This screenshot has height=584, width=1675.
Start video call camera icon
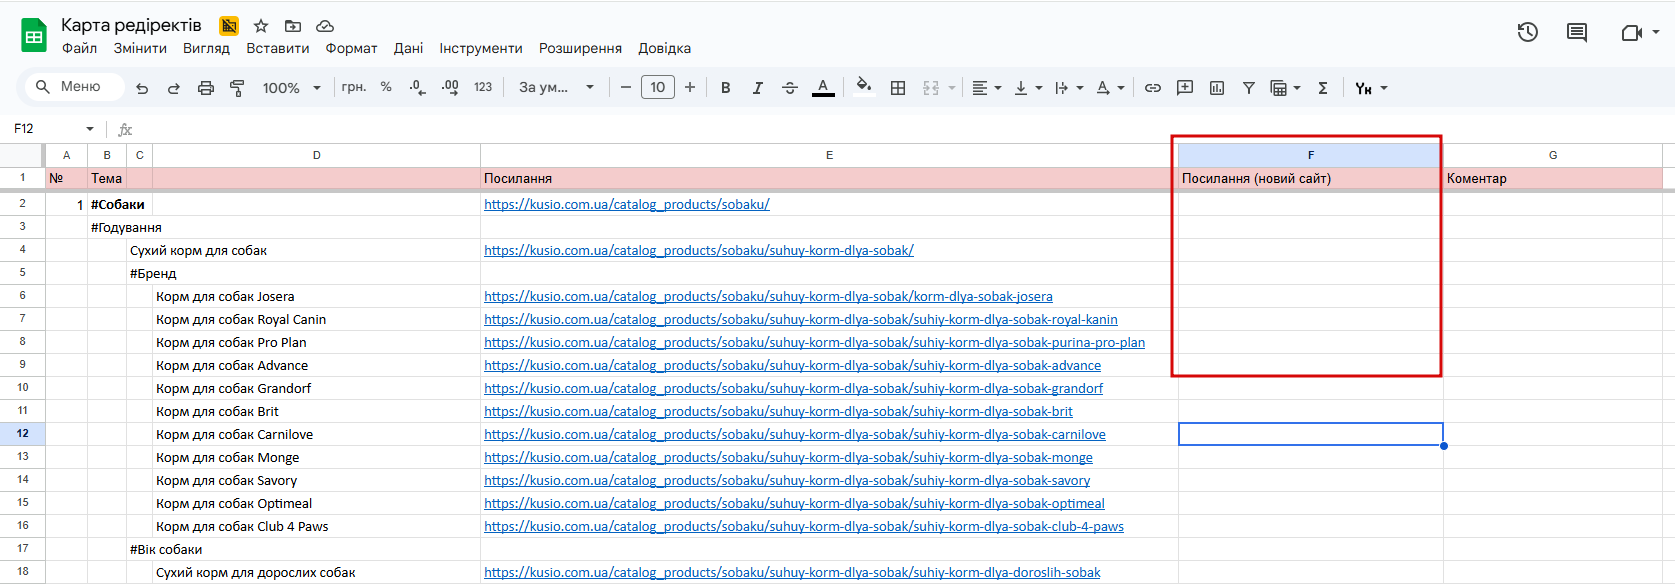click(x=1631, y=32)
